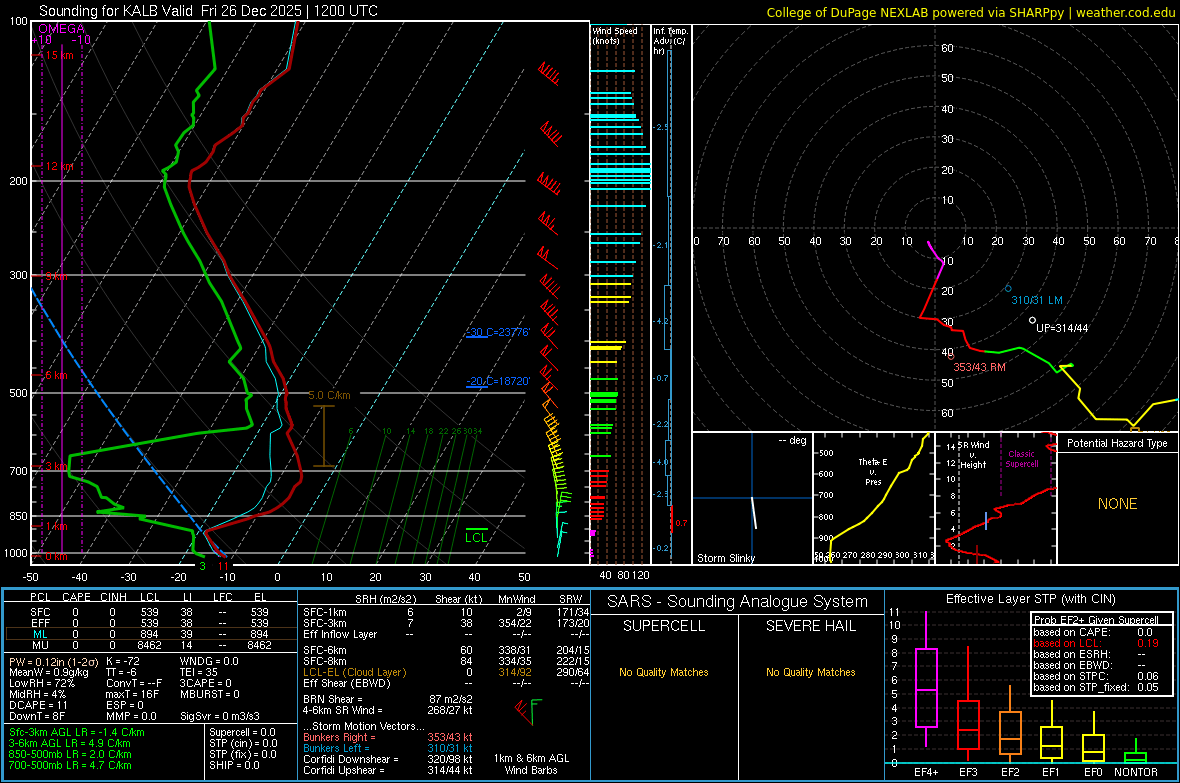Screen dimensions: 1180x783
Task: Click the 5.0 C/km lapse rate label
Action: (x=329, y=395)
